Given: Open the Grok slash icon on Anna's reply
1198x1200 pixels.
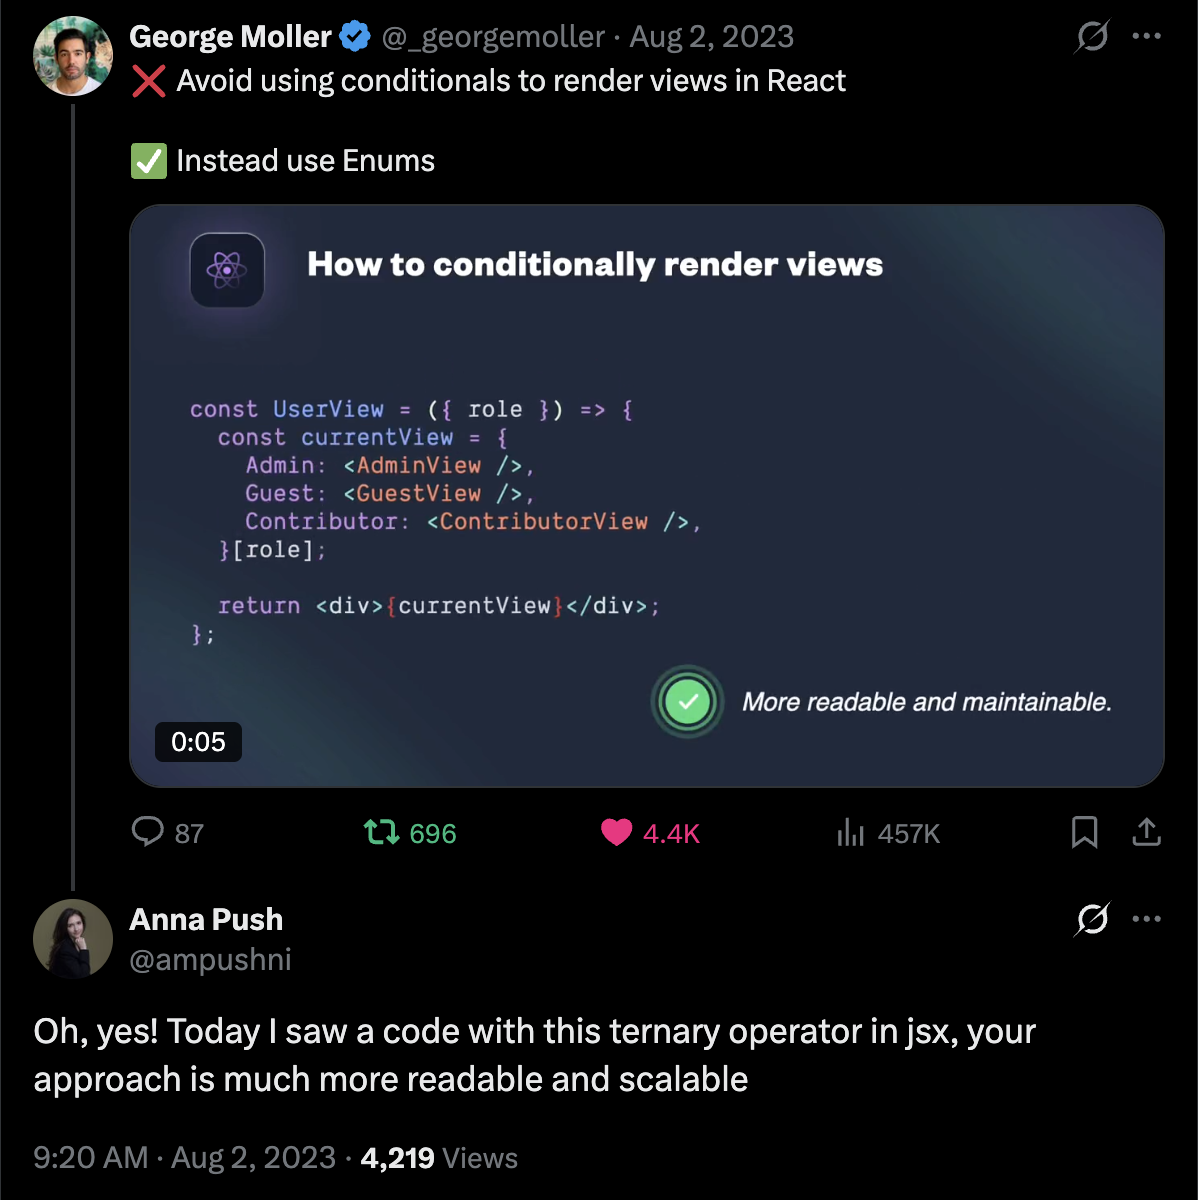Looking at the screenshot, I should 1092,918.
